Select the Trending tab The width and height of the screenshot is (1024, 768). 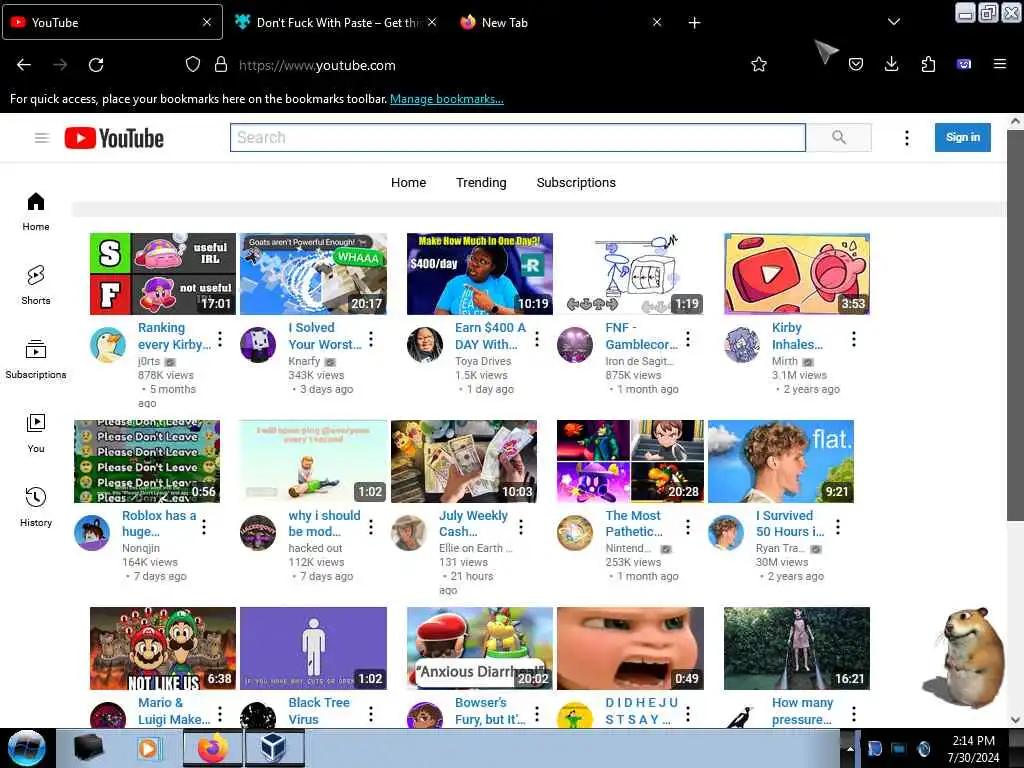[x=481, y=183]
